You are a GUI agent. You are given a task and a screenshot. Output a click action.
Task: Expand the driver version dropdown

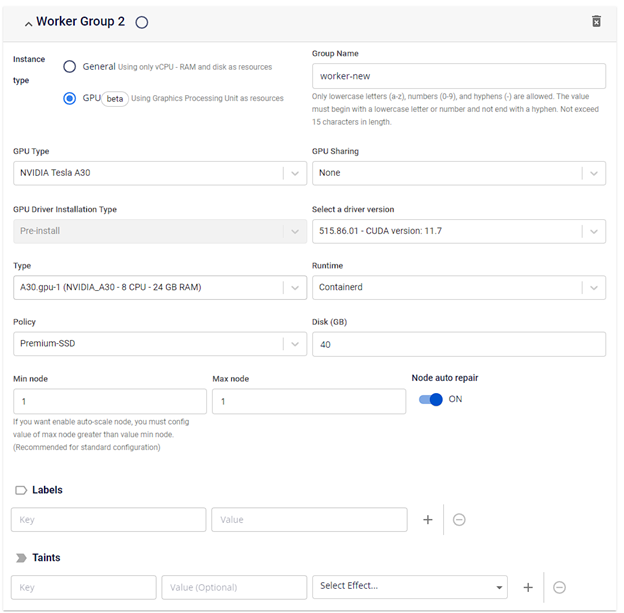click(458, 231)
